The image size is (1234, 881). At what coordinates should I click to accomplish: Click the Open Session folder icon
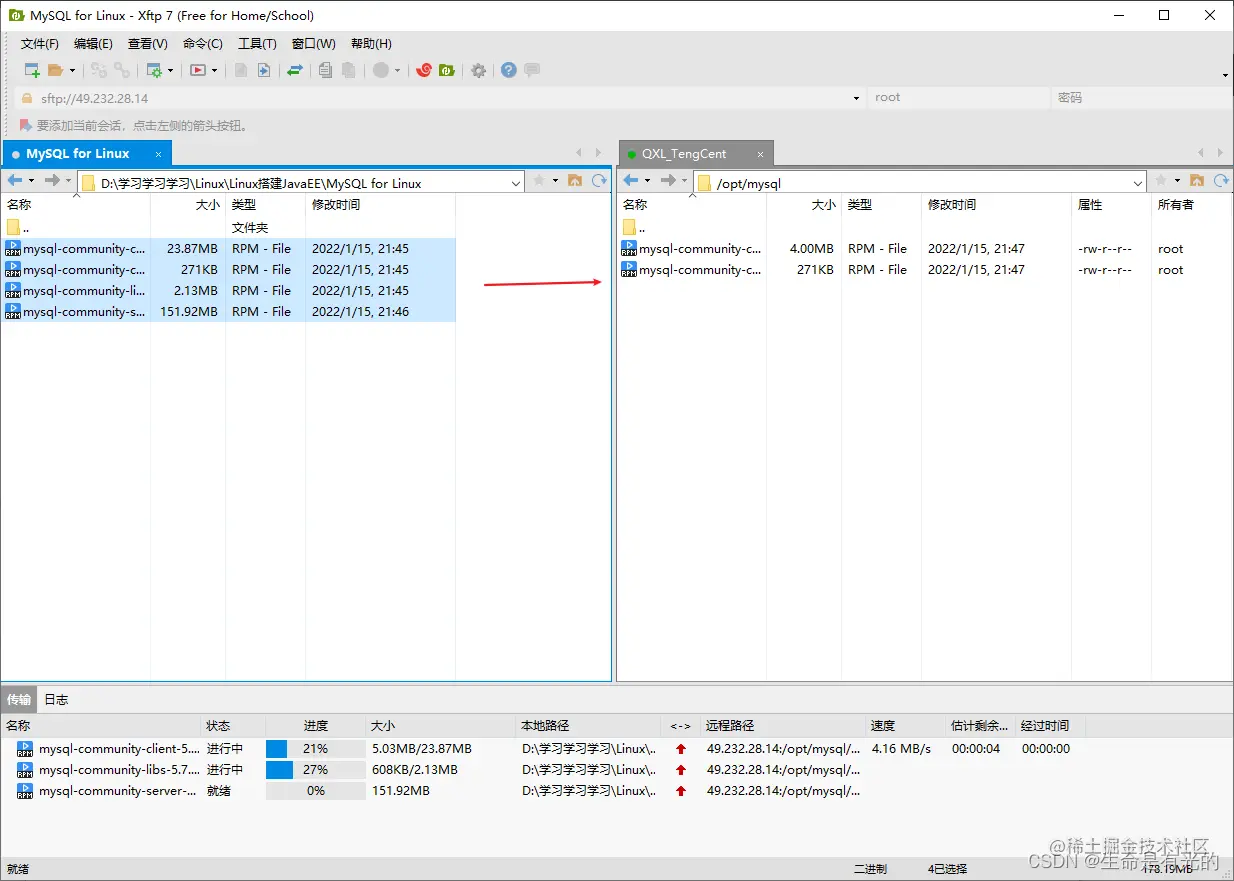pos(56,70)
